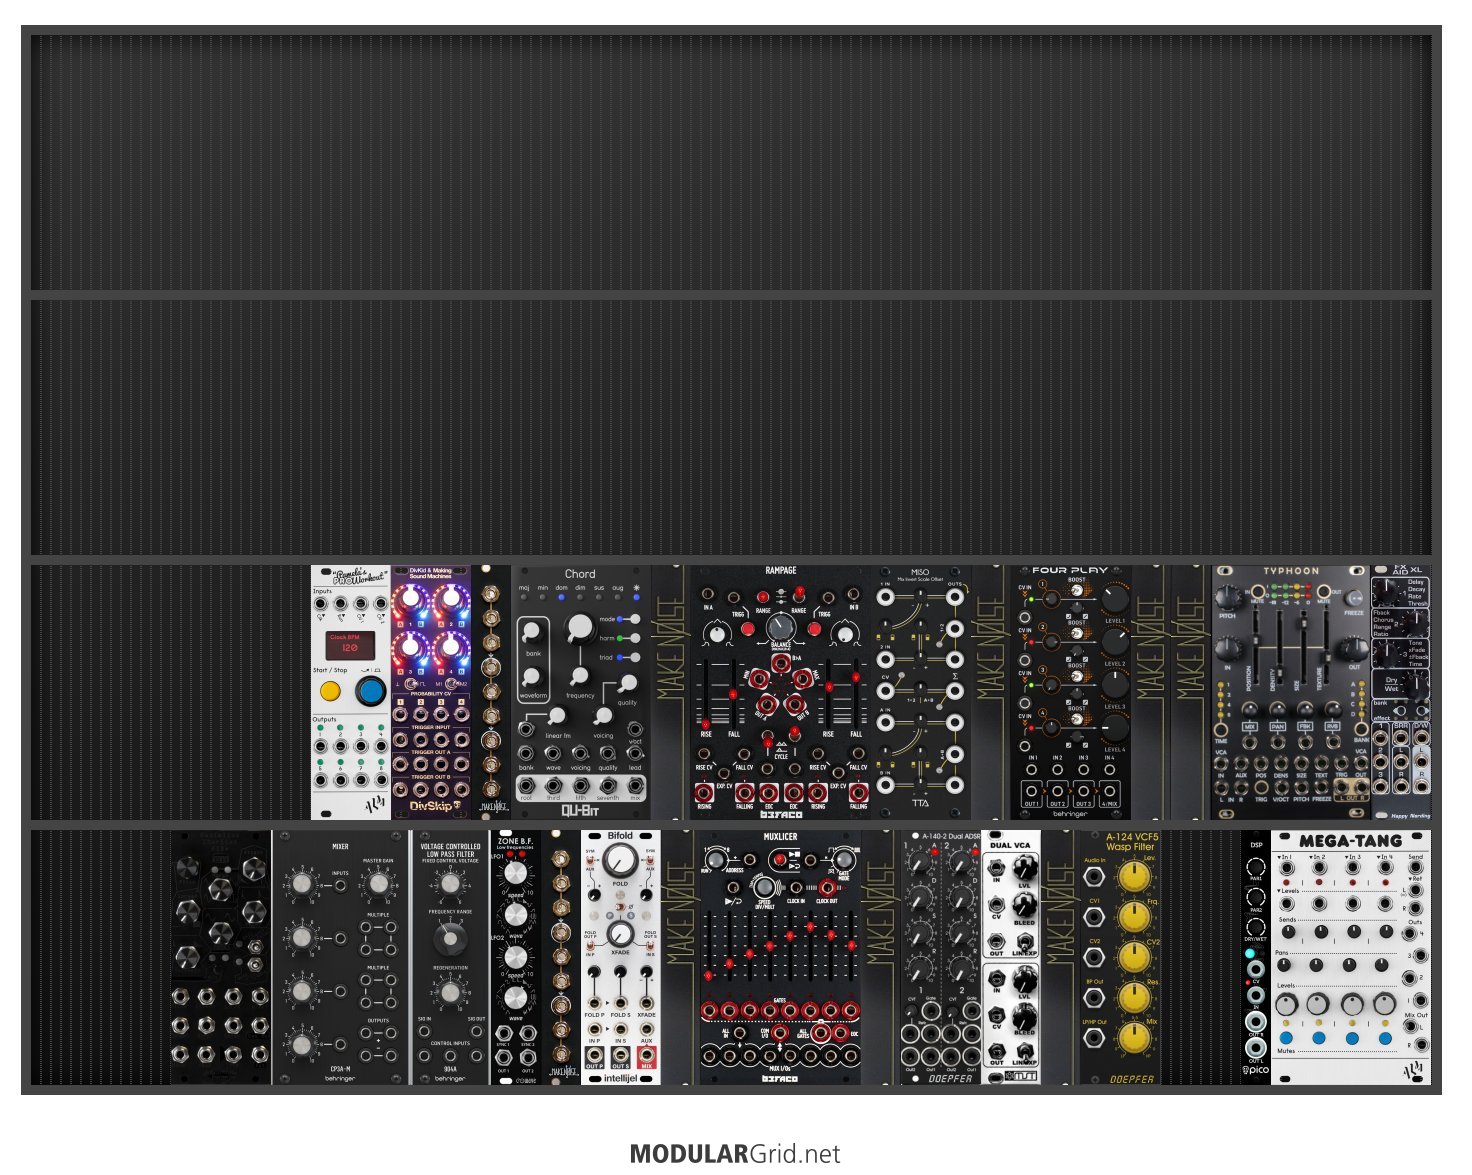This screenshot has width=1472, height=1175.
Task: Click the blue encoder knob on Pamela's Workout
Action: point(371,690)
